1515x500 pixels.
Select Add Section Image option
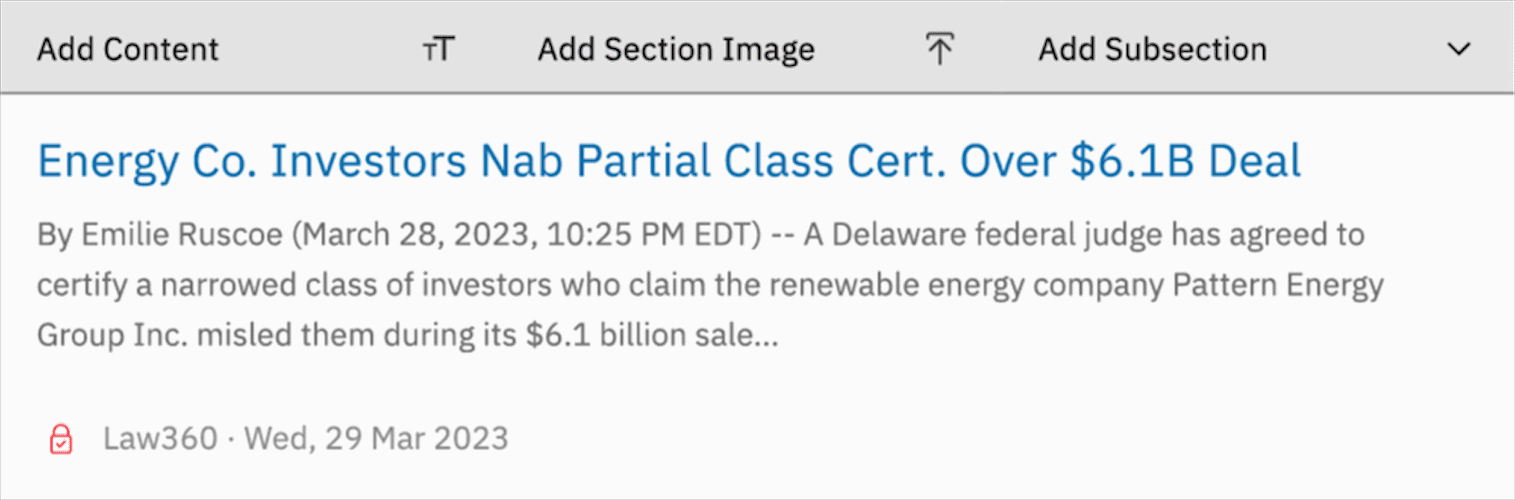(676, 49)
